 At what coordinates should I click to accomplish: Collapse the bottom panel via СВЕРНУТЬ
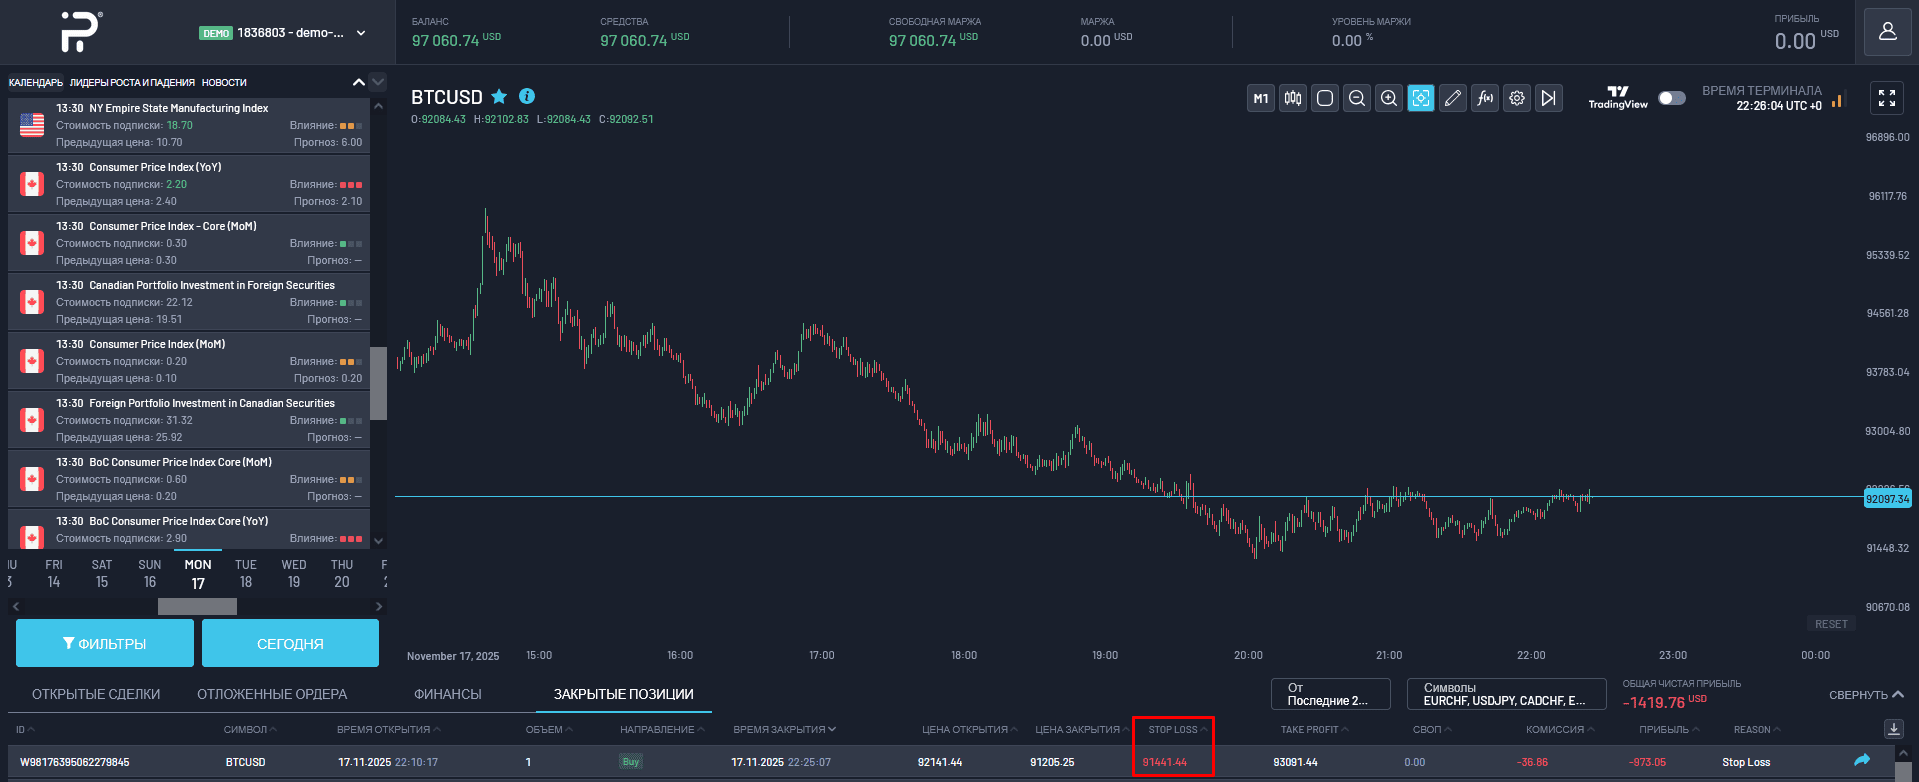click(1866, 695)
